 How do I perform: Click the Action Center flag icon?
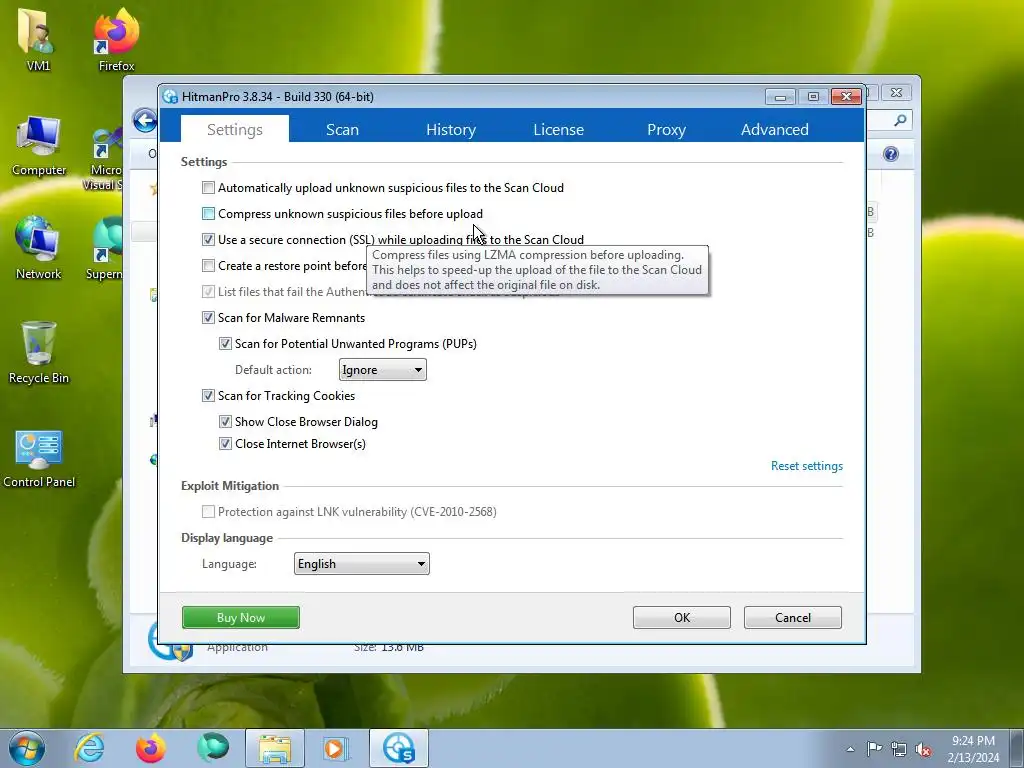pyautogui.click(x=874, y=749)
